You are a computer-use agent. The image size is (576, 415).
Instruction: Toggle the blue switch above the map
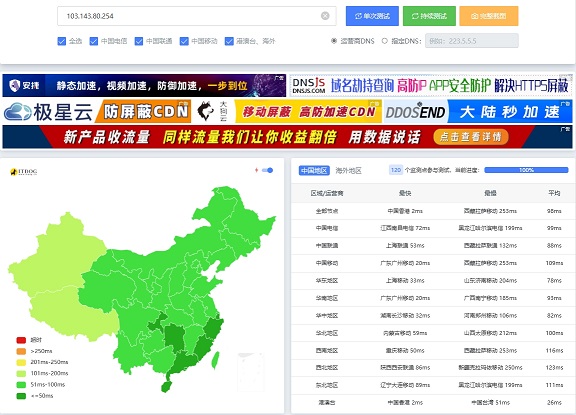tap(268, 170)
